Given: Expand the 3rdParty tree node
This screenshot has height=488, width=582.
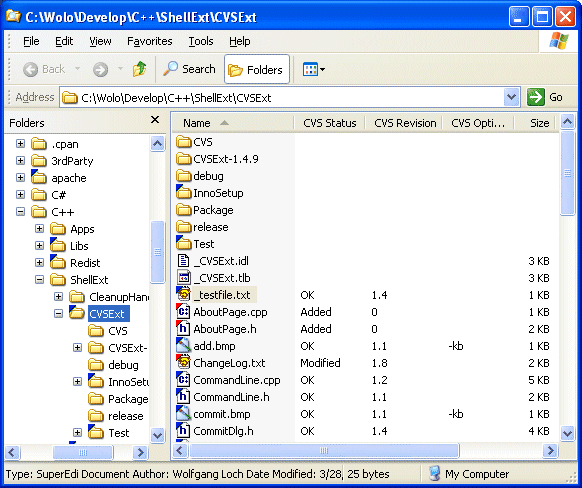Looking at the screenshot, I should pos(20,161).
